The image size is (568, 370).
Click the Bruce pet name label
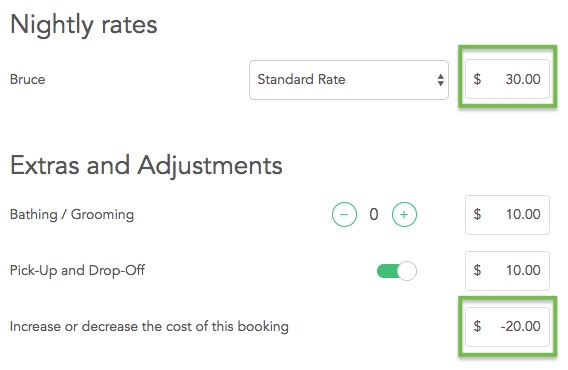pos(28,79)
